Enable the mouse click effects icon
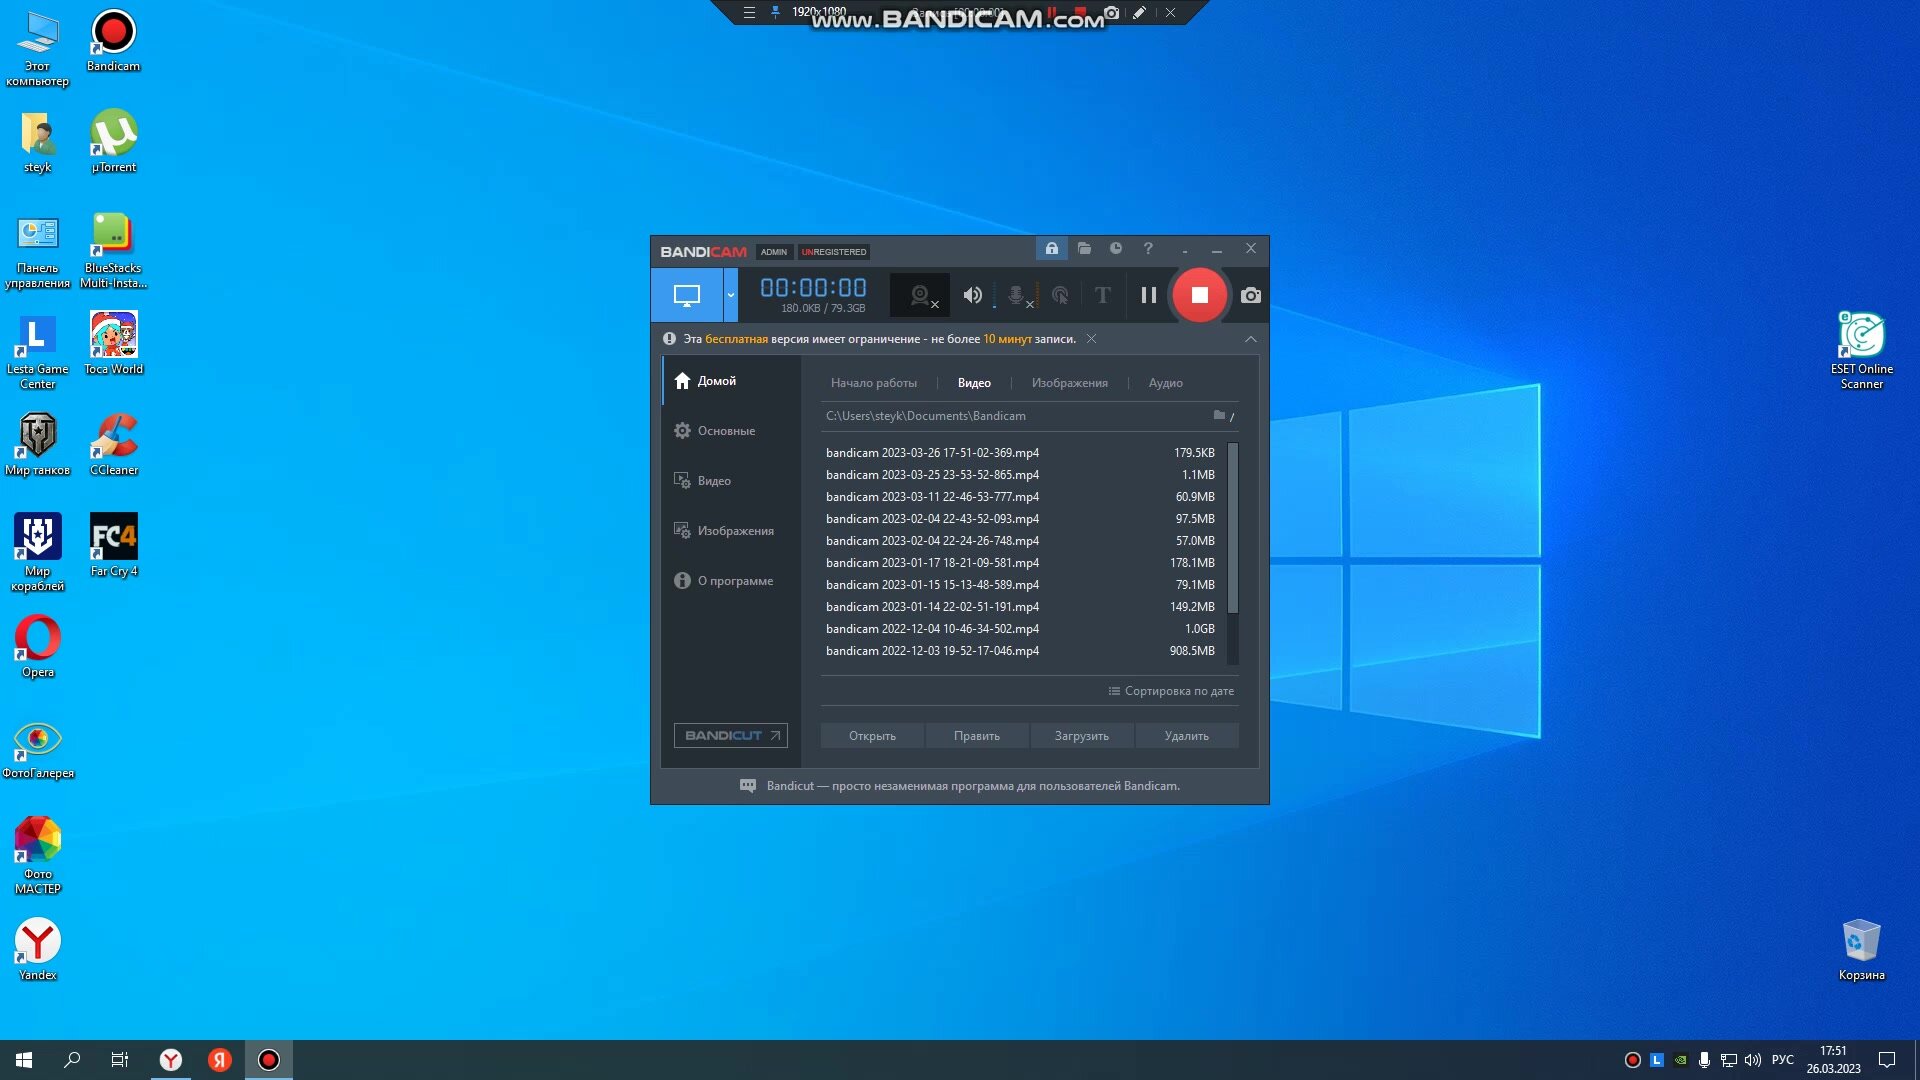The image size is (1920, 1080). click(1060, 295)
